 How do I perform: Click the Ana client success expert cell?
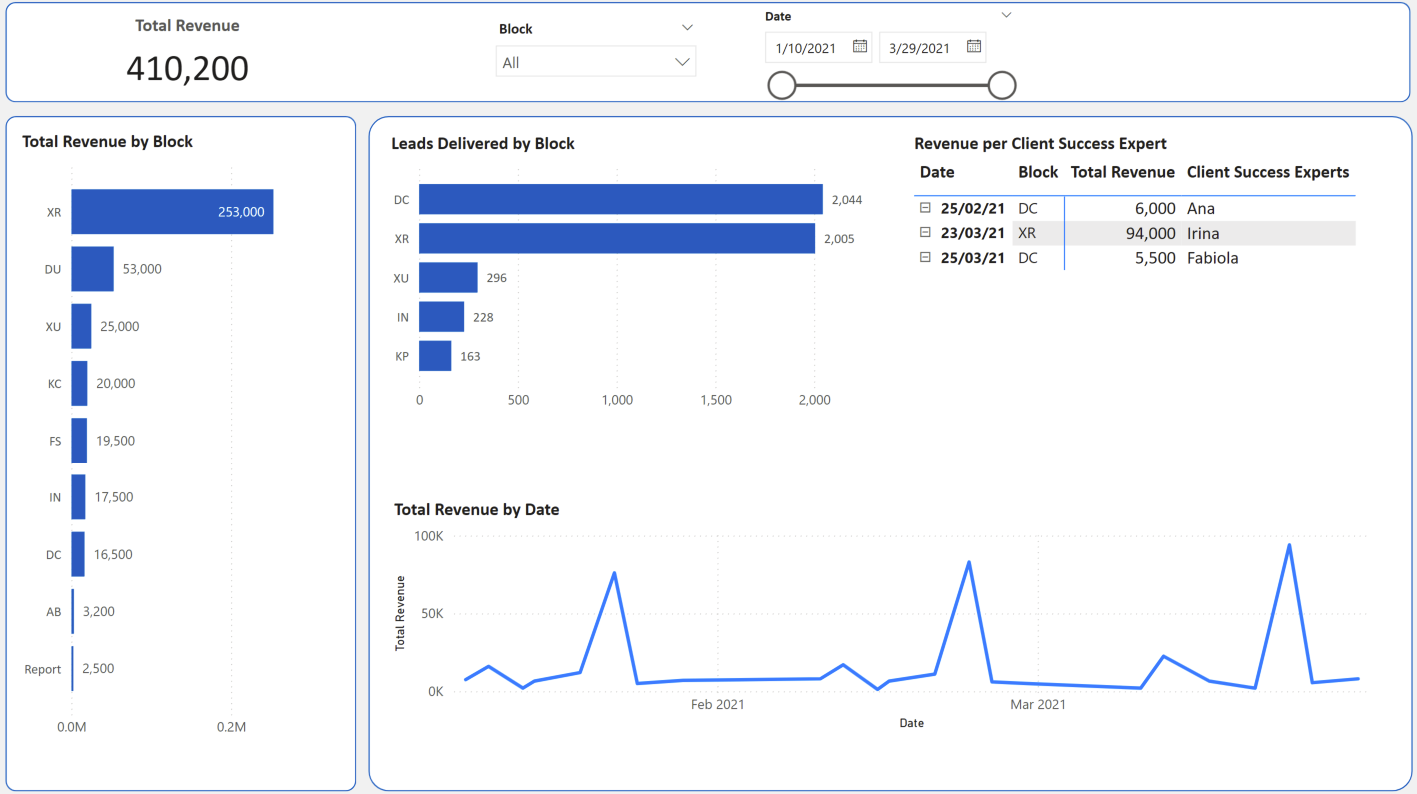1200,208
